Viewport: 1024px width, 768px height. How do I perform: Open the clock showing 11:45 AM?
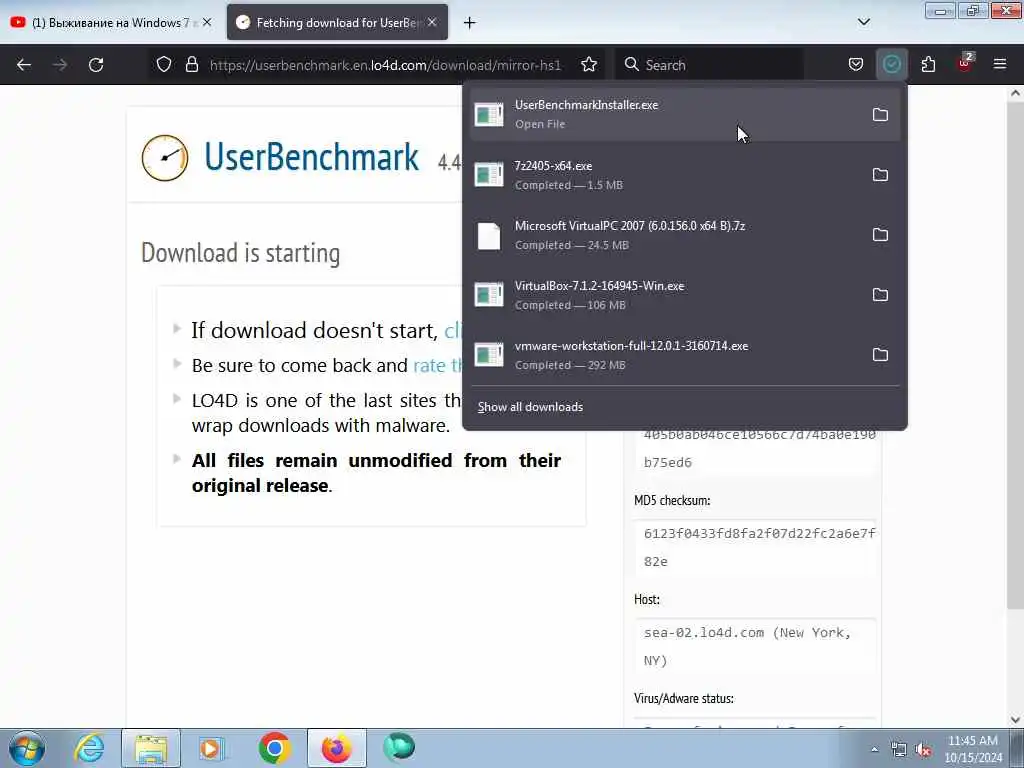973,749
